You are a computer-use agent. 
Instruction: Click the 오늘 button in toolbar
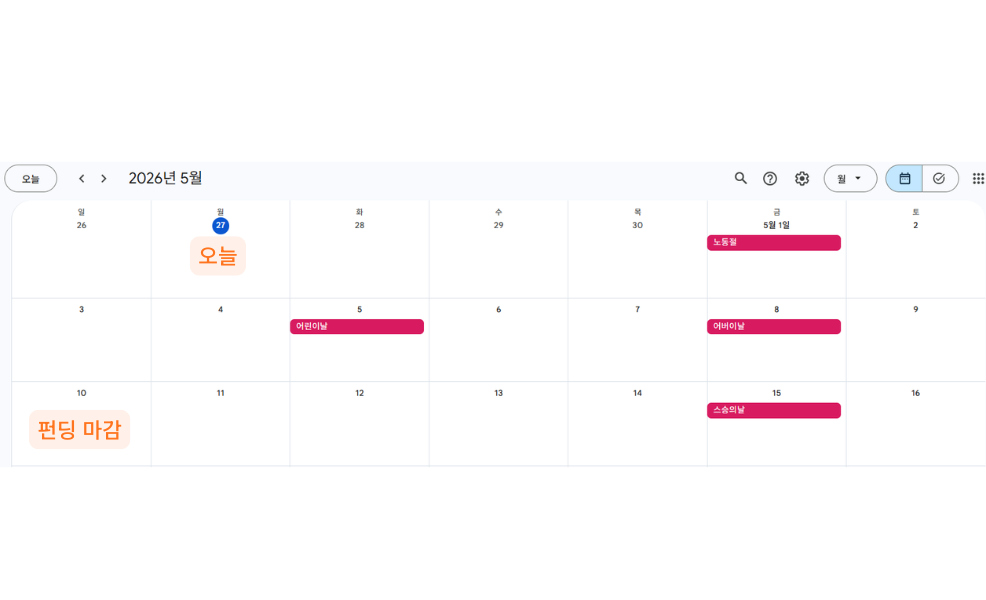click(x=31, y=179)
